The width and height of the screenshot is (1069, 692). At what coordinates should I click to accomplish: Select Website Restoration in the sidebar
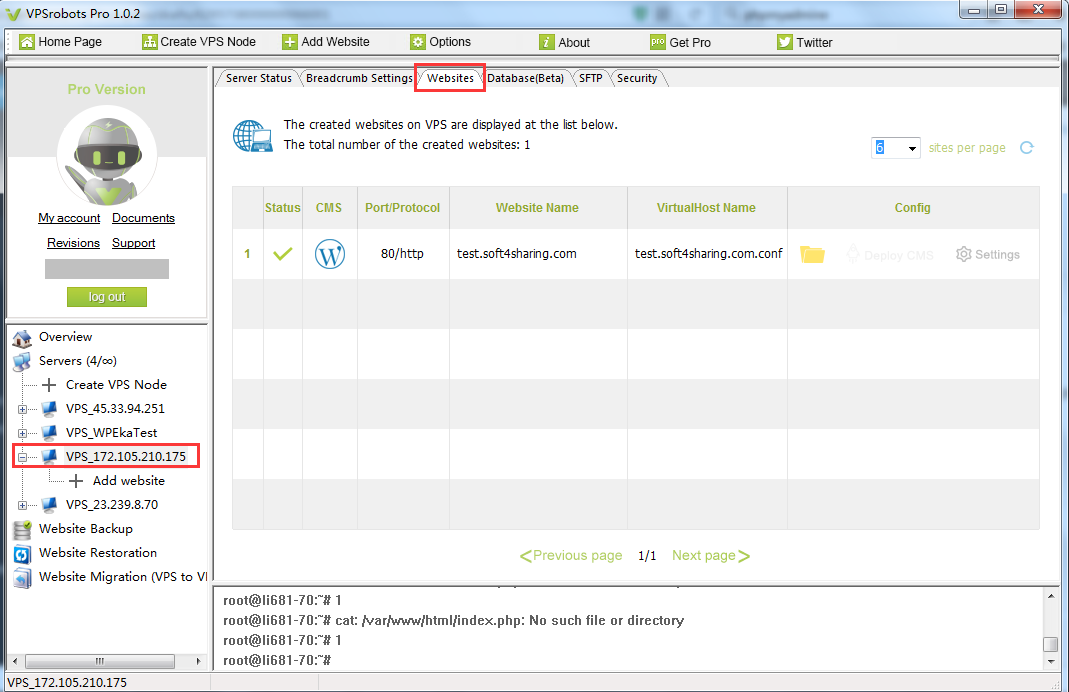point(97,553)
